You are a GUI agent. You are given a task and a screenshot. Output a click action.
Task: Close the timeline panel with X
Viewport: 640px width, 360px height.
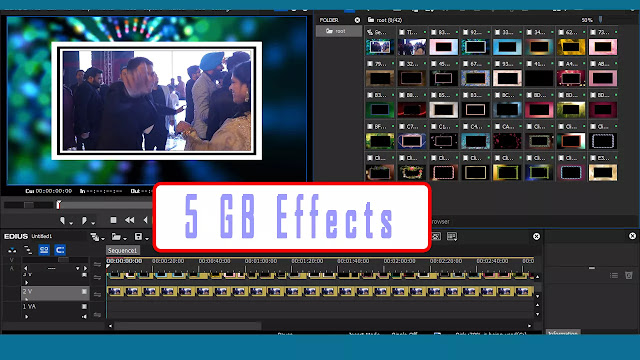pyautogui.click(x=536, y=236)
